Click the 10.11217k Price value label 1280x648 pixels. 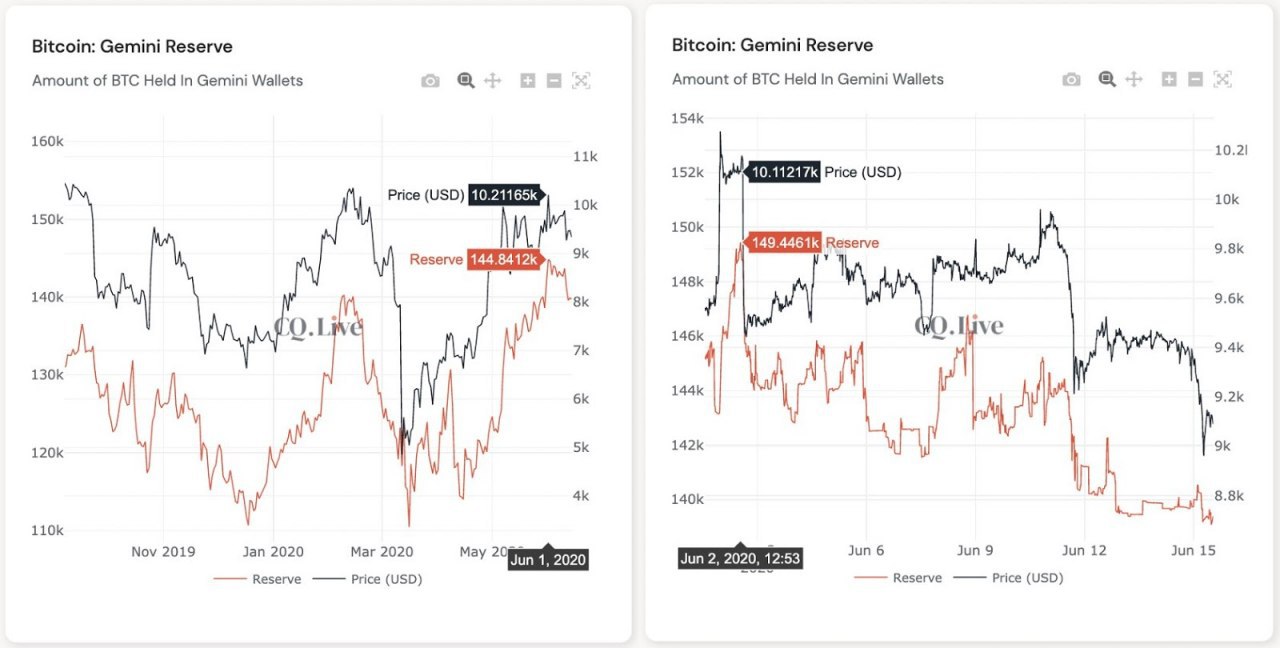[784, 172]
